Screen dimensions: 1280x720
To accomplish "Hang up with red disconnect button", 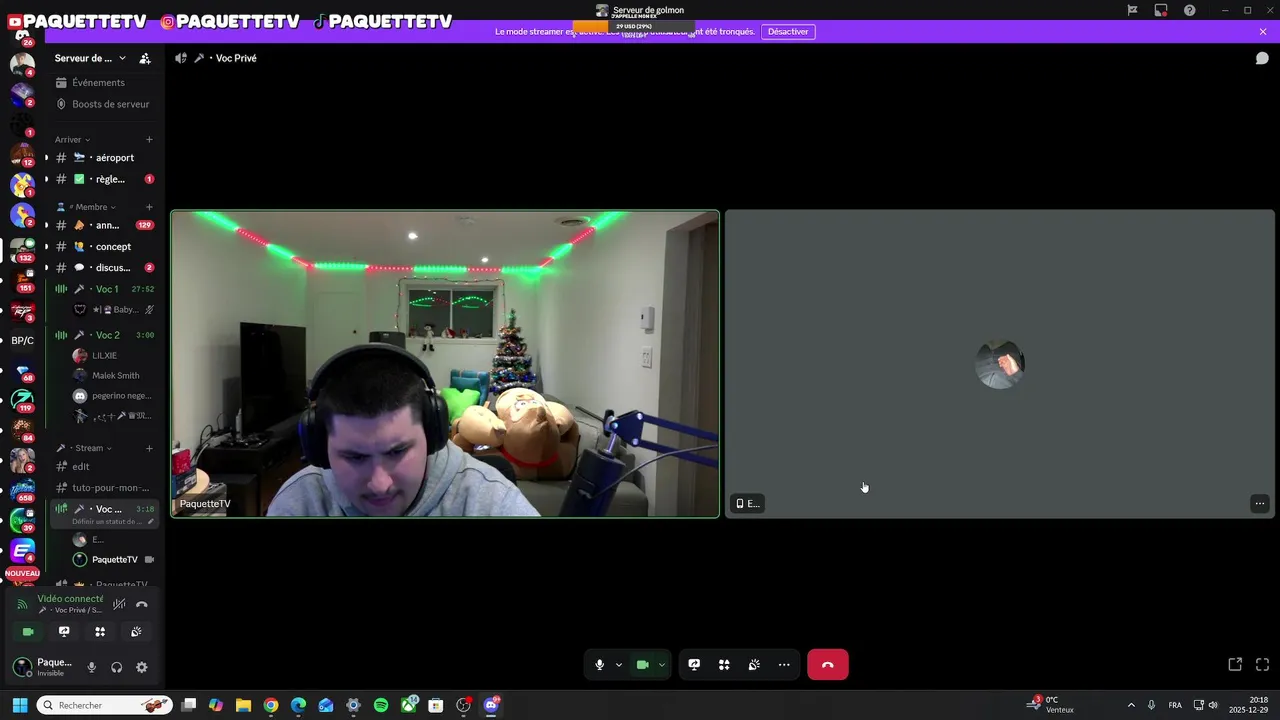I will 828,665.
